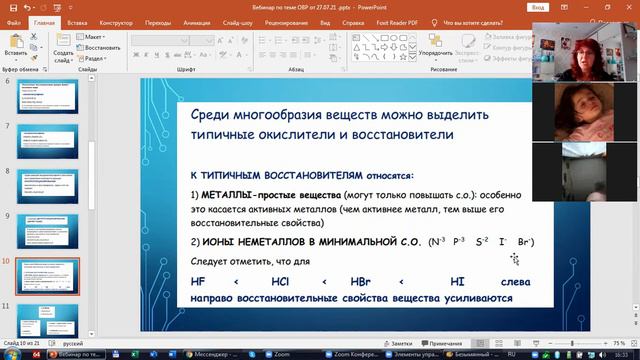Screen dimensions: 640x360
Task: Open the font name combo box
Action: coord(160,40)
